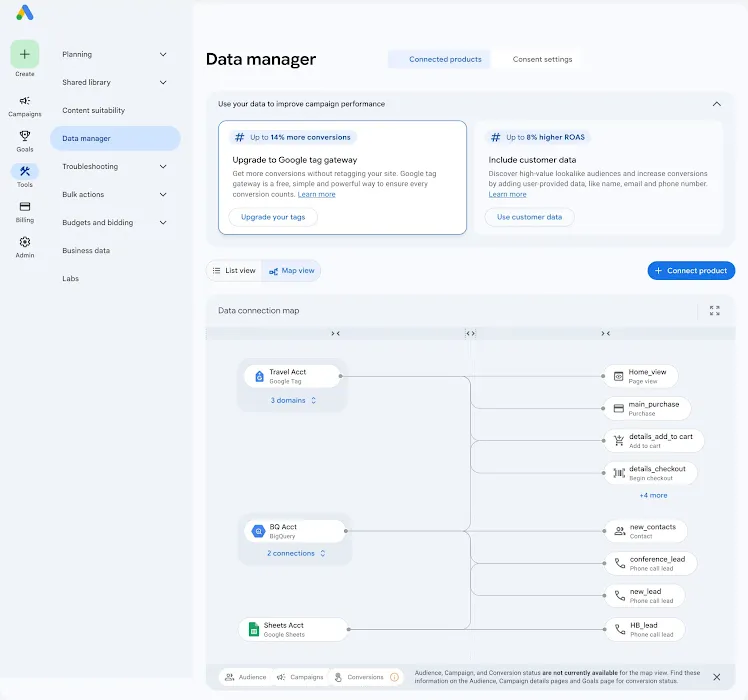Expand the 3 domains list under Travel Acct
Viewport: 748px width, 700px height.
click(293, 400)
